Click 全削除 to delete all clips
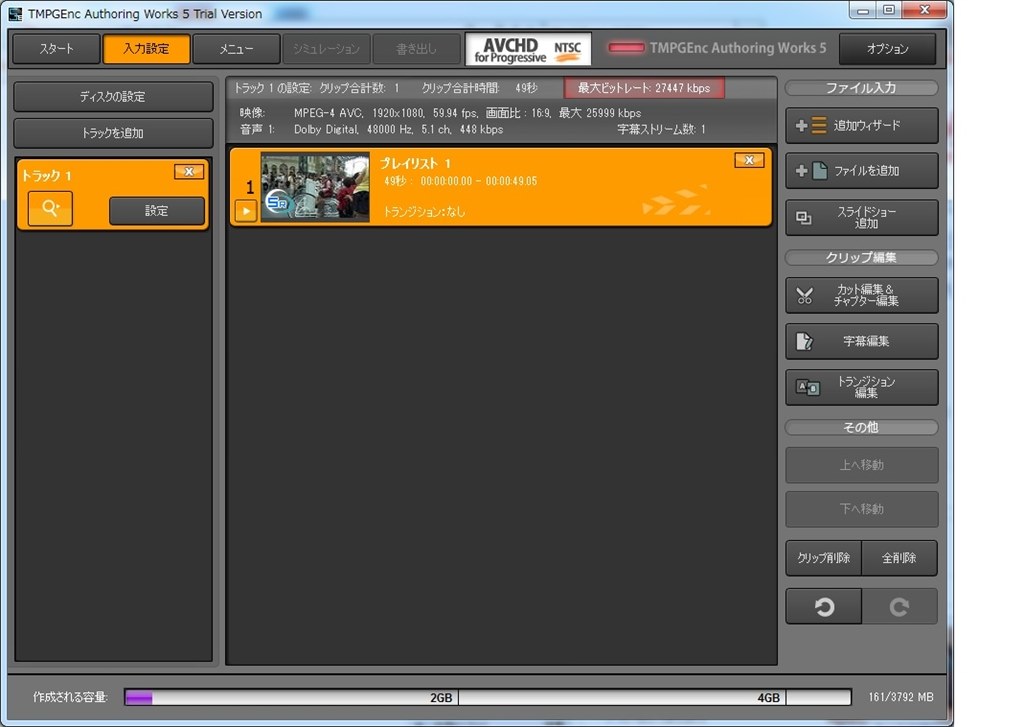Viewport: 1024px width, 727px height. [x=899, y=558]
